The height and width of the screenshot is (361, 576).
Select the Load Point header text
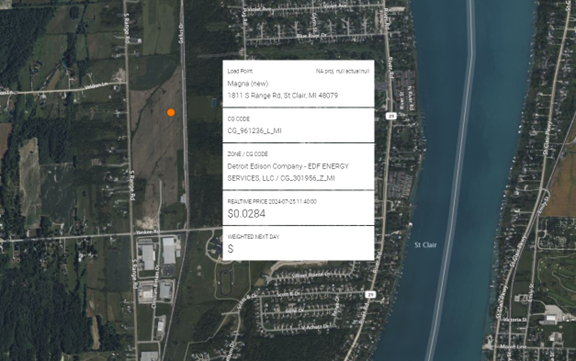click(240, 71)
